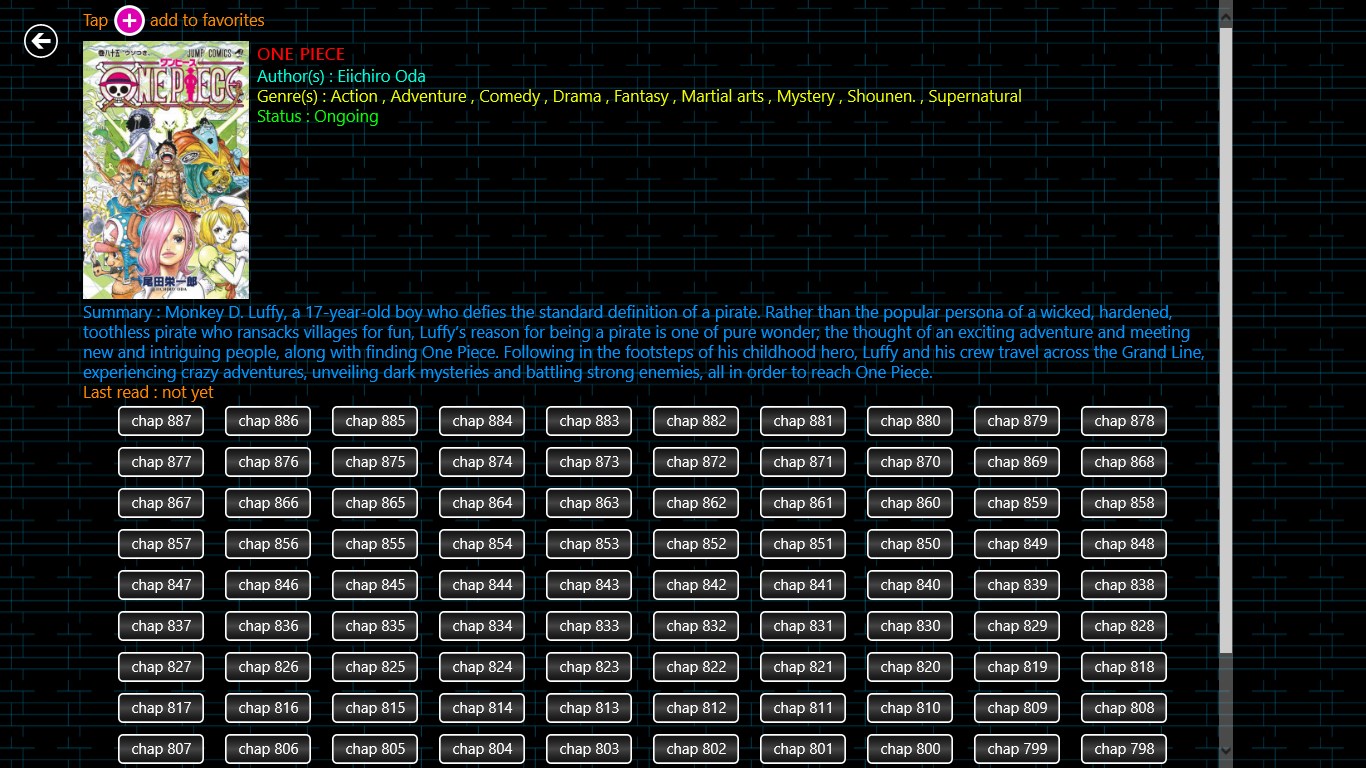Screen dimensions: 1366x768
Task: Select chap 811
Action: (x=803, y=708)
